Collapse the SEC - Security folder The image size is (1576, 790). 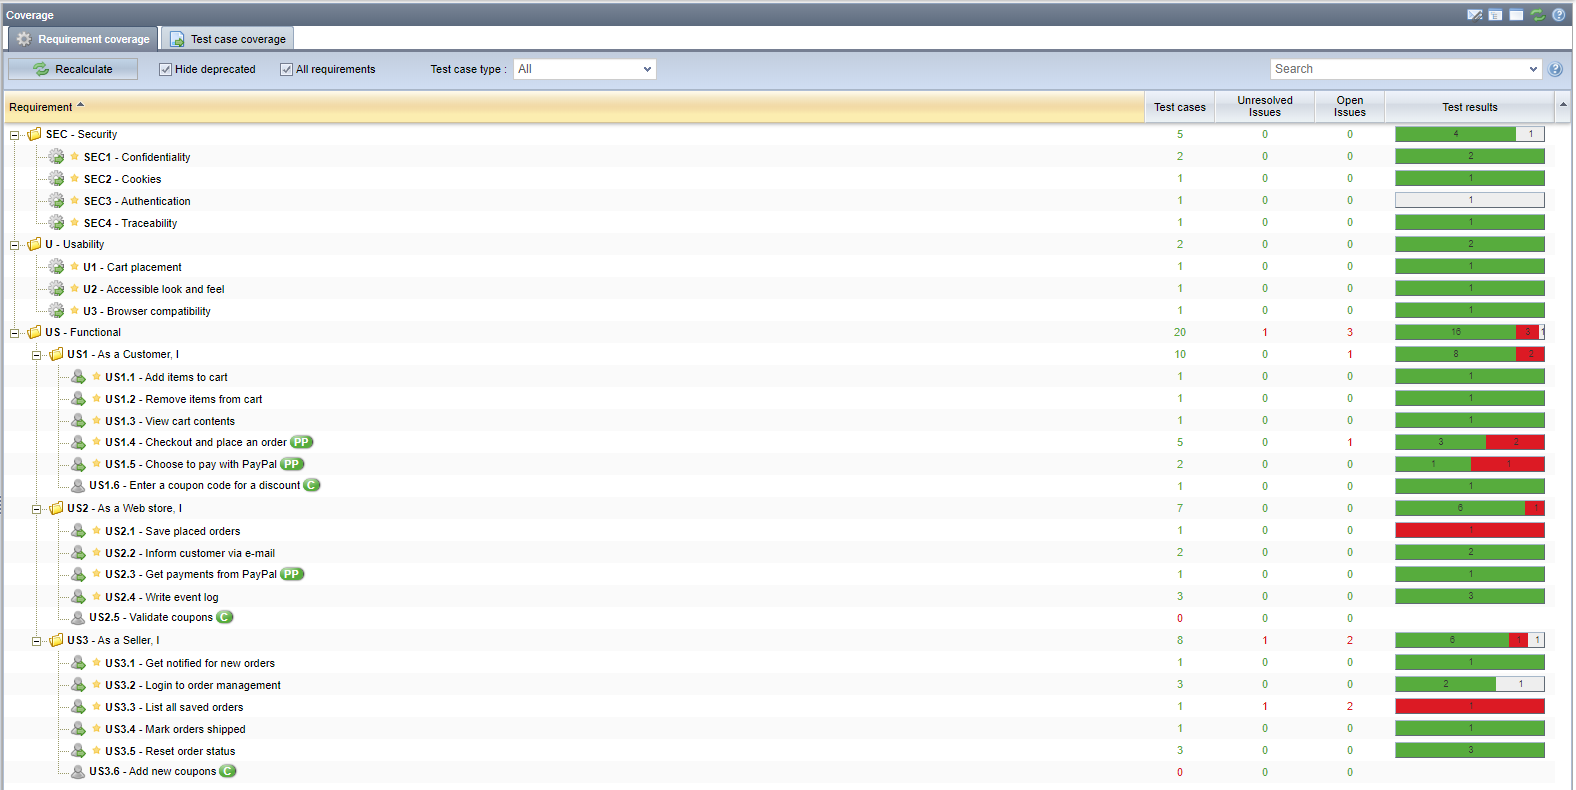click(x=14, y=135)
